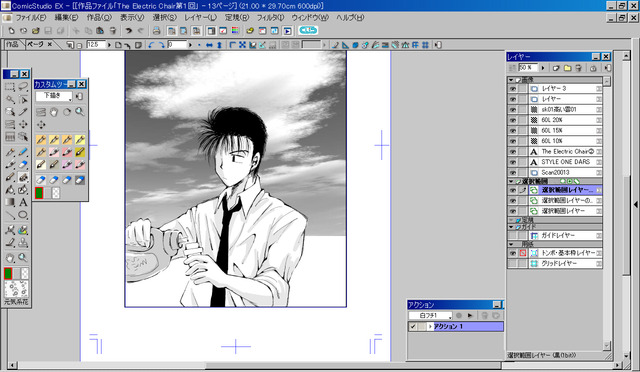Image resolution: width=640 pixels, height=372 pixels.
Task: Open the レイヤー menu
Action: [200, 18]
